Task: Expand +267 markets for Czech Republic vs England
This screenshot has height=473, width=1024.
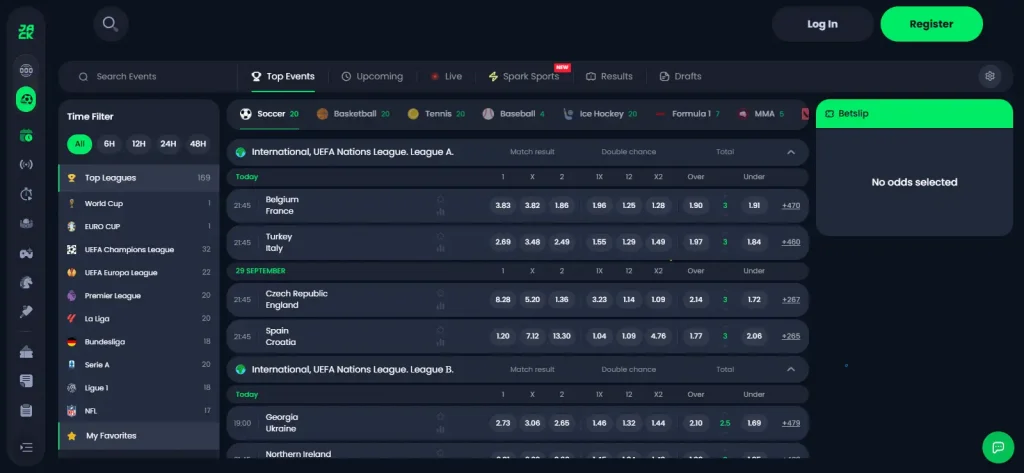Action: [791, 300]
